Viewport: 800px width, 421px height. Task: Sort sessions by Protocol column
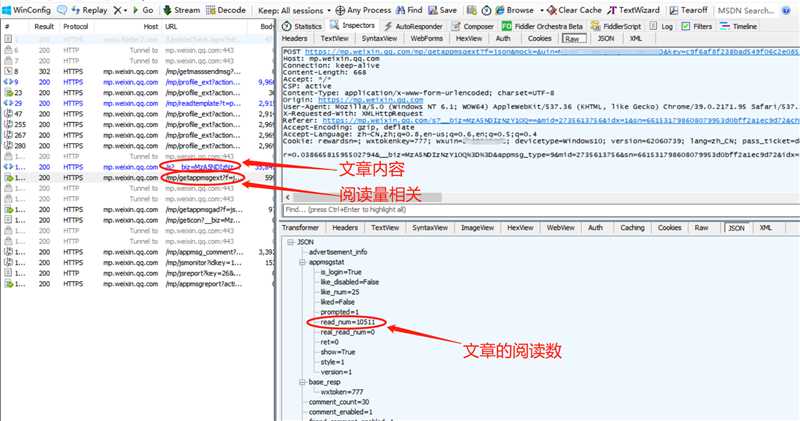click(76, 27)
